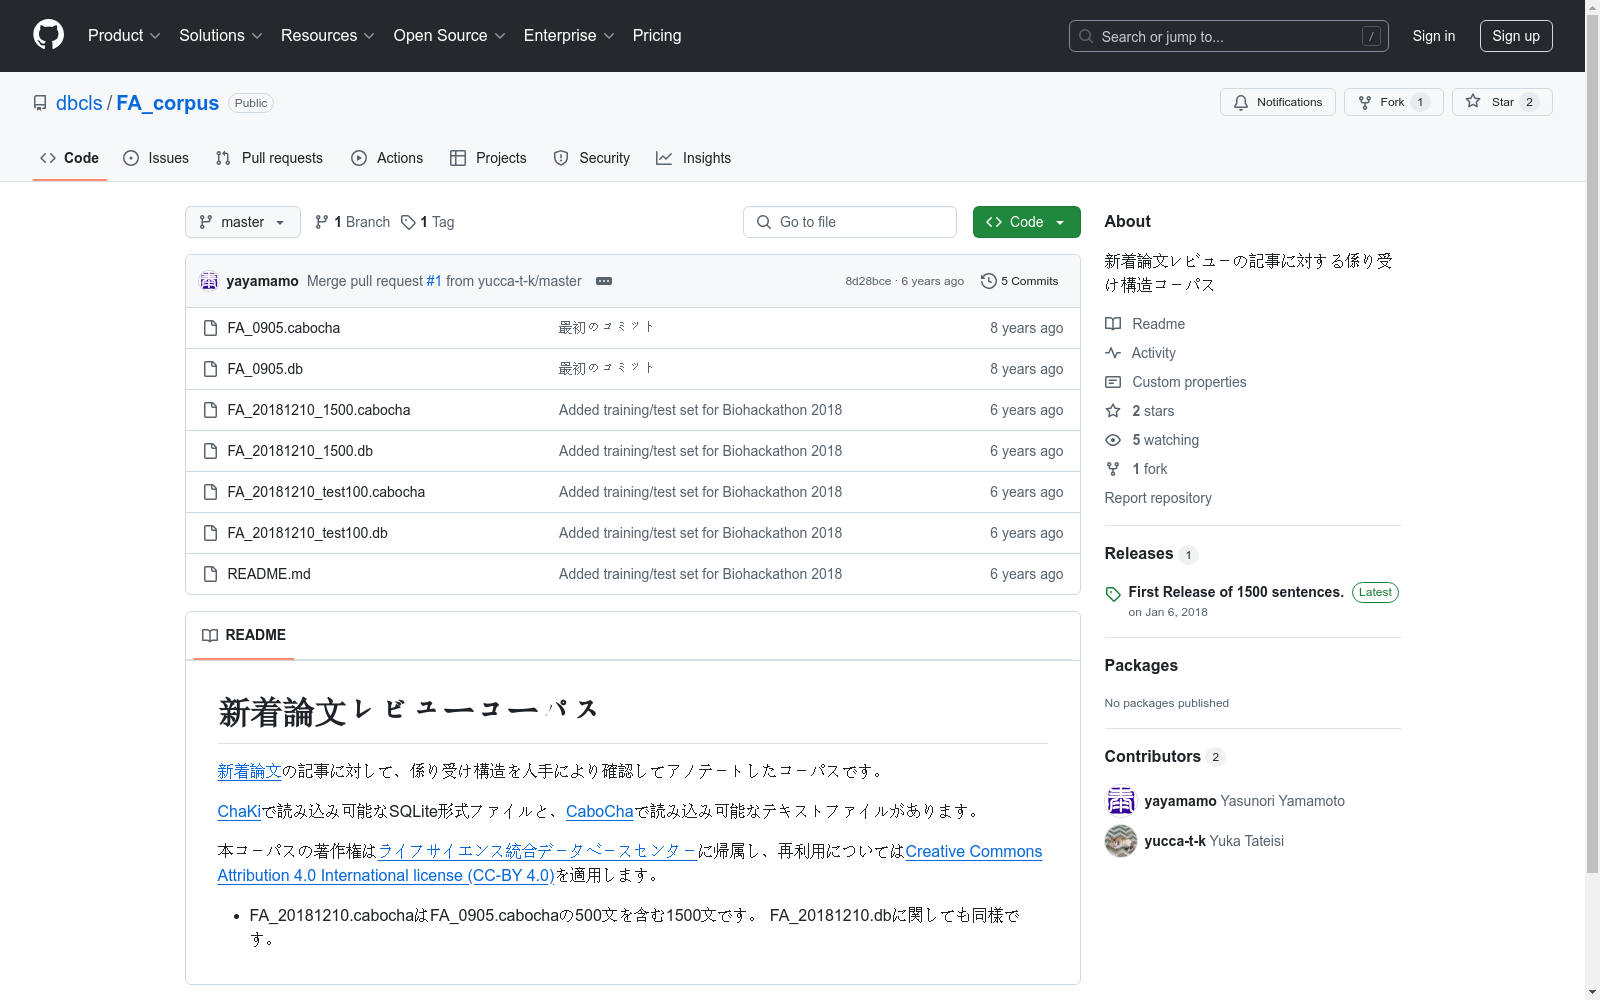Screen dimensions: 1600x1000
Task: Open the dbcls owner link
Action: [79, 103]
